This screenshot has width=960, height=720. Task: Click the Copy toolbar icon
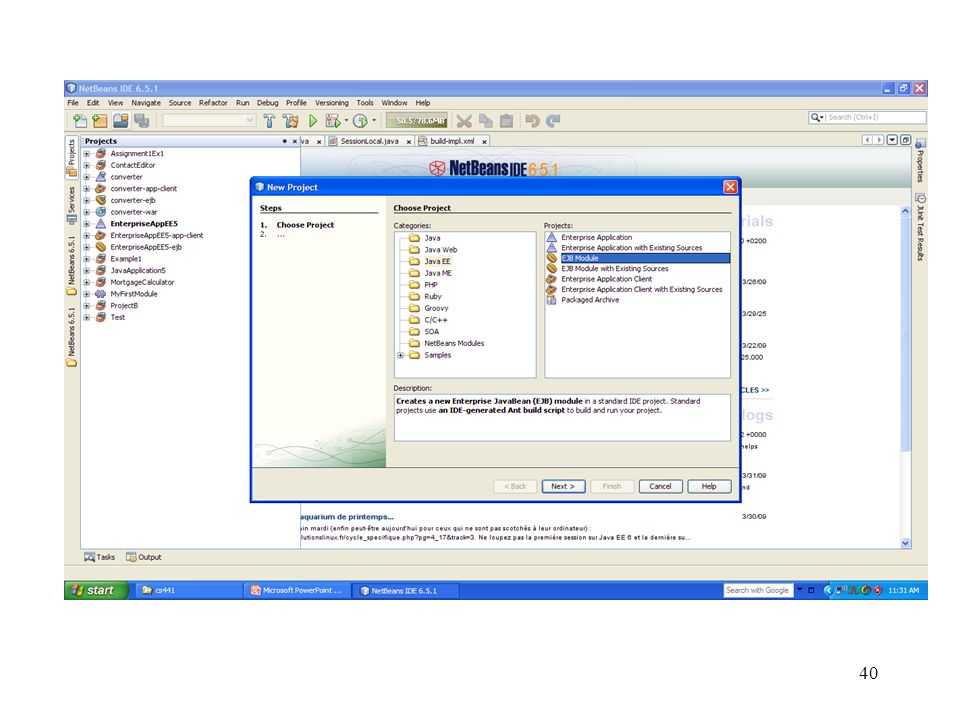click(x=486, y=121)
